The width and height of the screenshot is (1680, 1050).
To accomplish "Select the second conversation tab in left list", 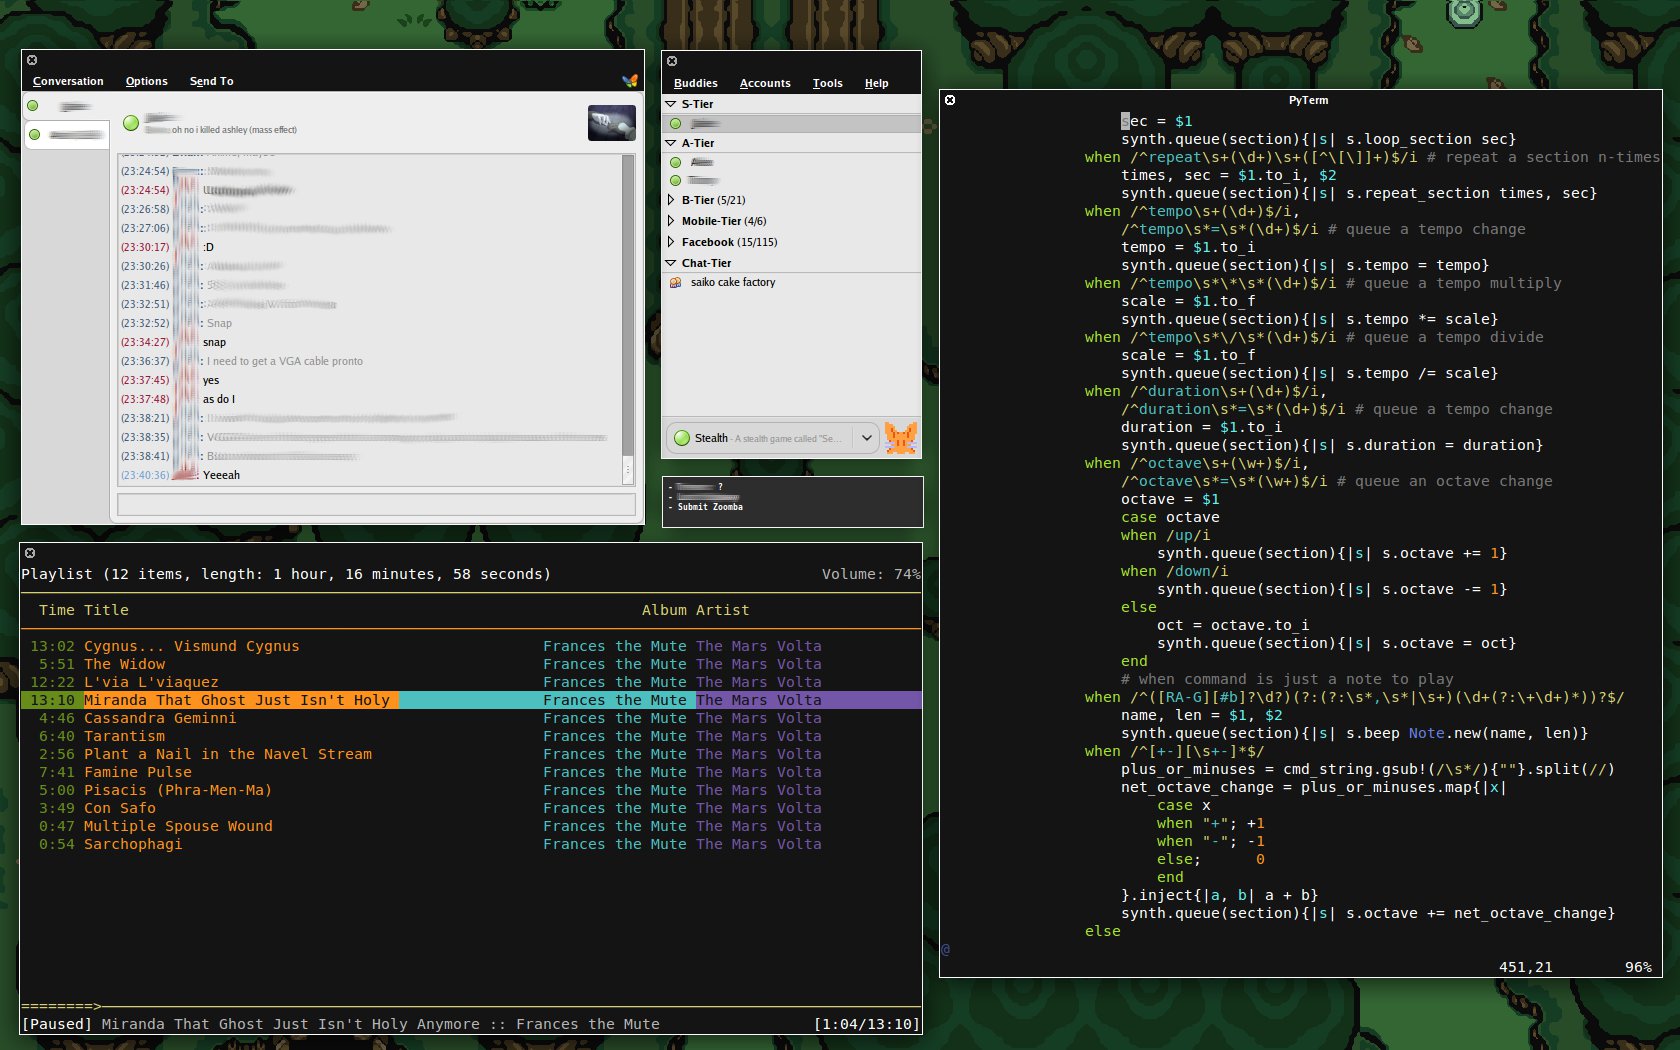I will tap(65, 135).
